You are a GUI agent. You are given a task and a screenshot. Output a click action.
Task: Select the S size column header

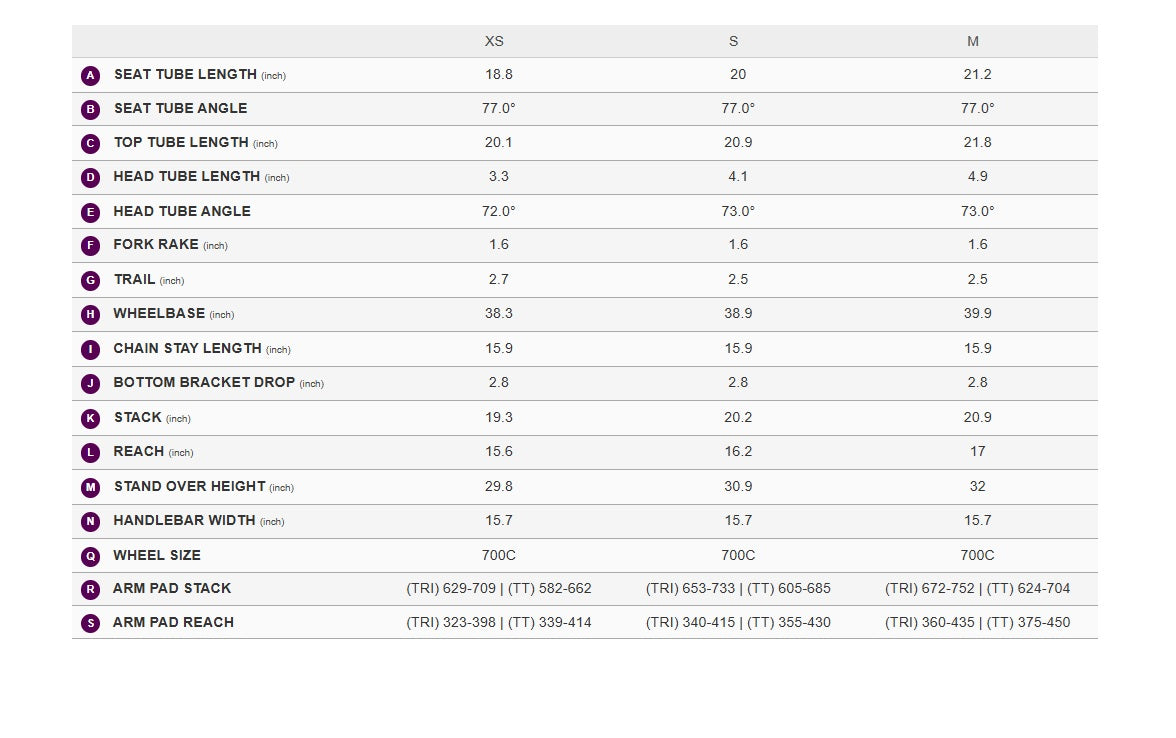pyautogui.click(x=733, y=41)
